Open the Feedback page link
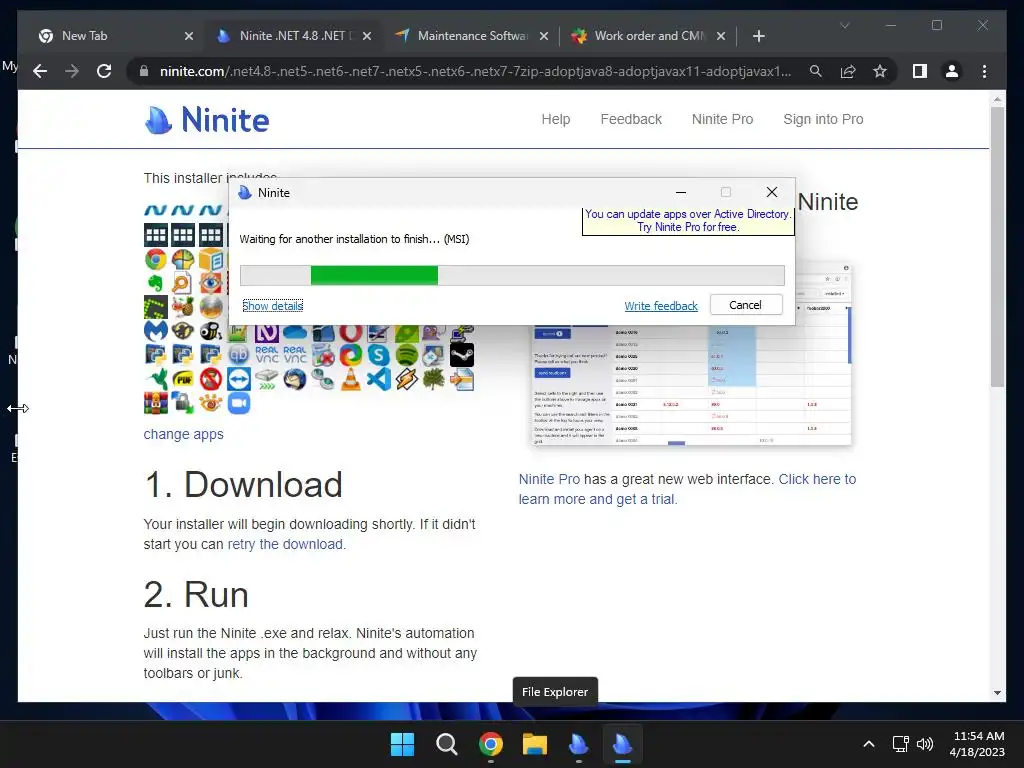Screen dimensions: 1024x768 click(631, 119)
